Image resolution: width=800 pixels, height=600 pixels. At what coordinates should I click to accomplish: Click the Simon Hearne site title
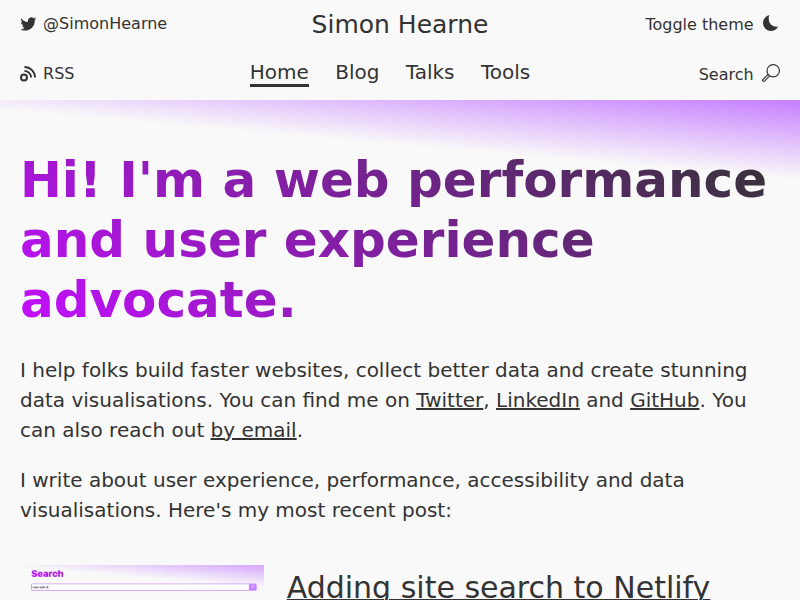click(400, 24)
